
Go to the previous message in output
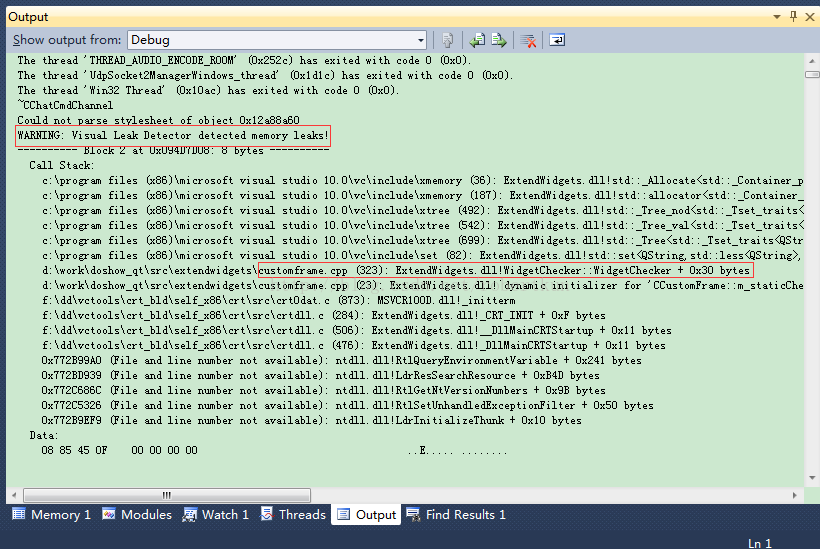tap(477, 40)
